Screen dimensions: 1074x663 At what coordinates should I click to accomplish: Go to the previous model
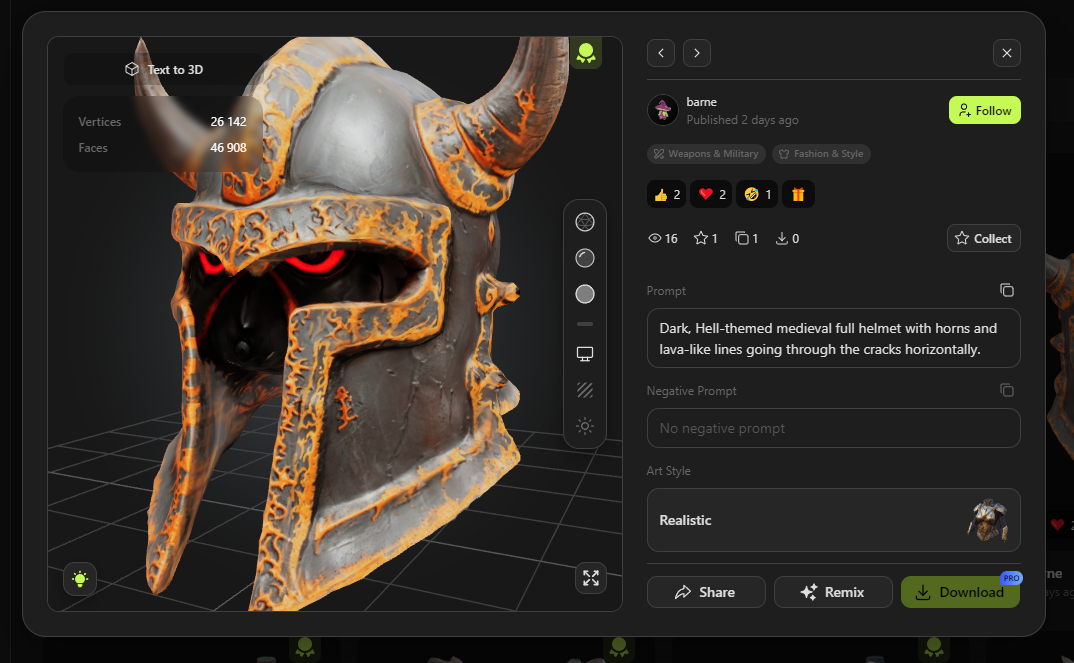pos(661,53)
